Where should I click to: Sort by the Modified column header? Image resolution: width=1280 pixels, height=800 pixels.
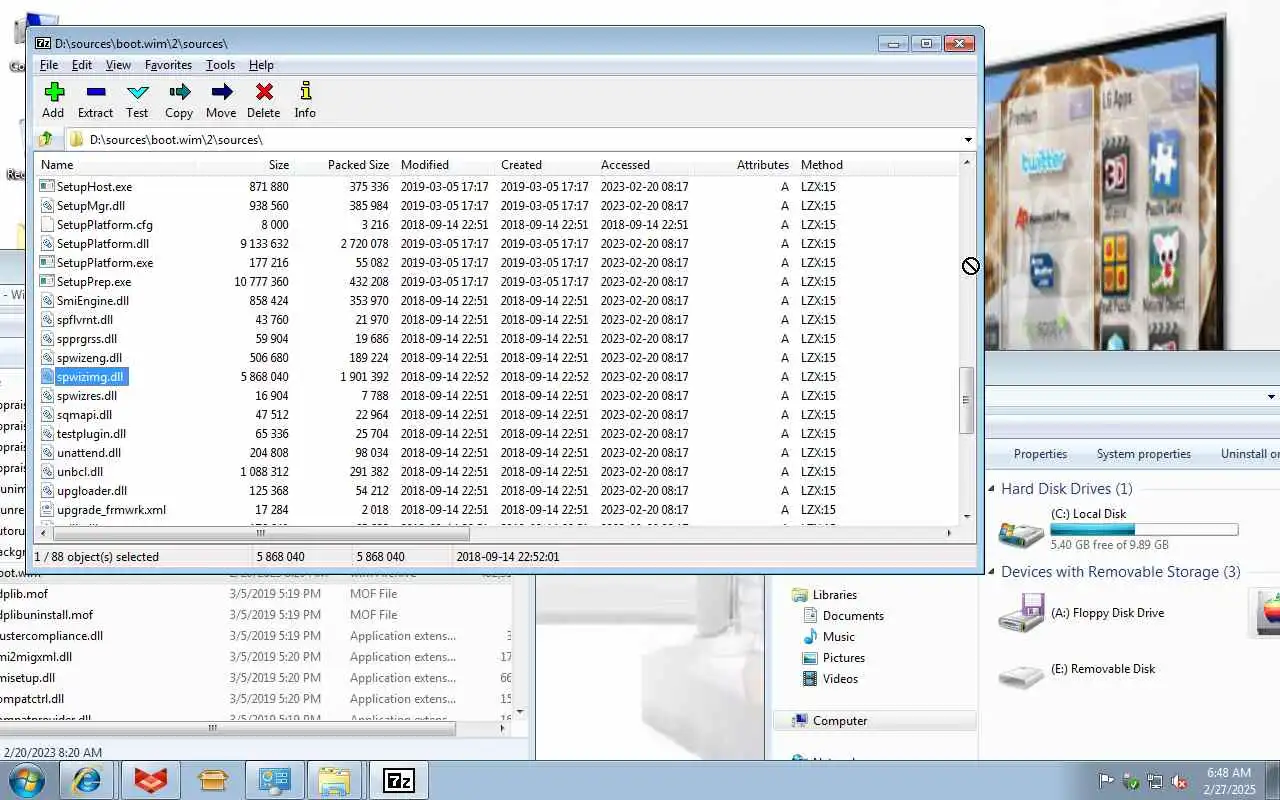coord(445,165)
